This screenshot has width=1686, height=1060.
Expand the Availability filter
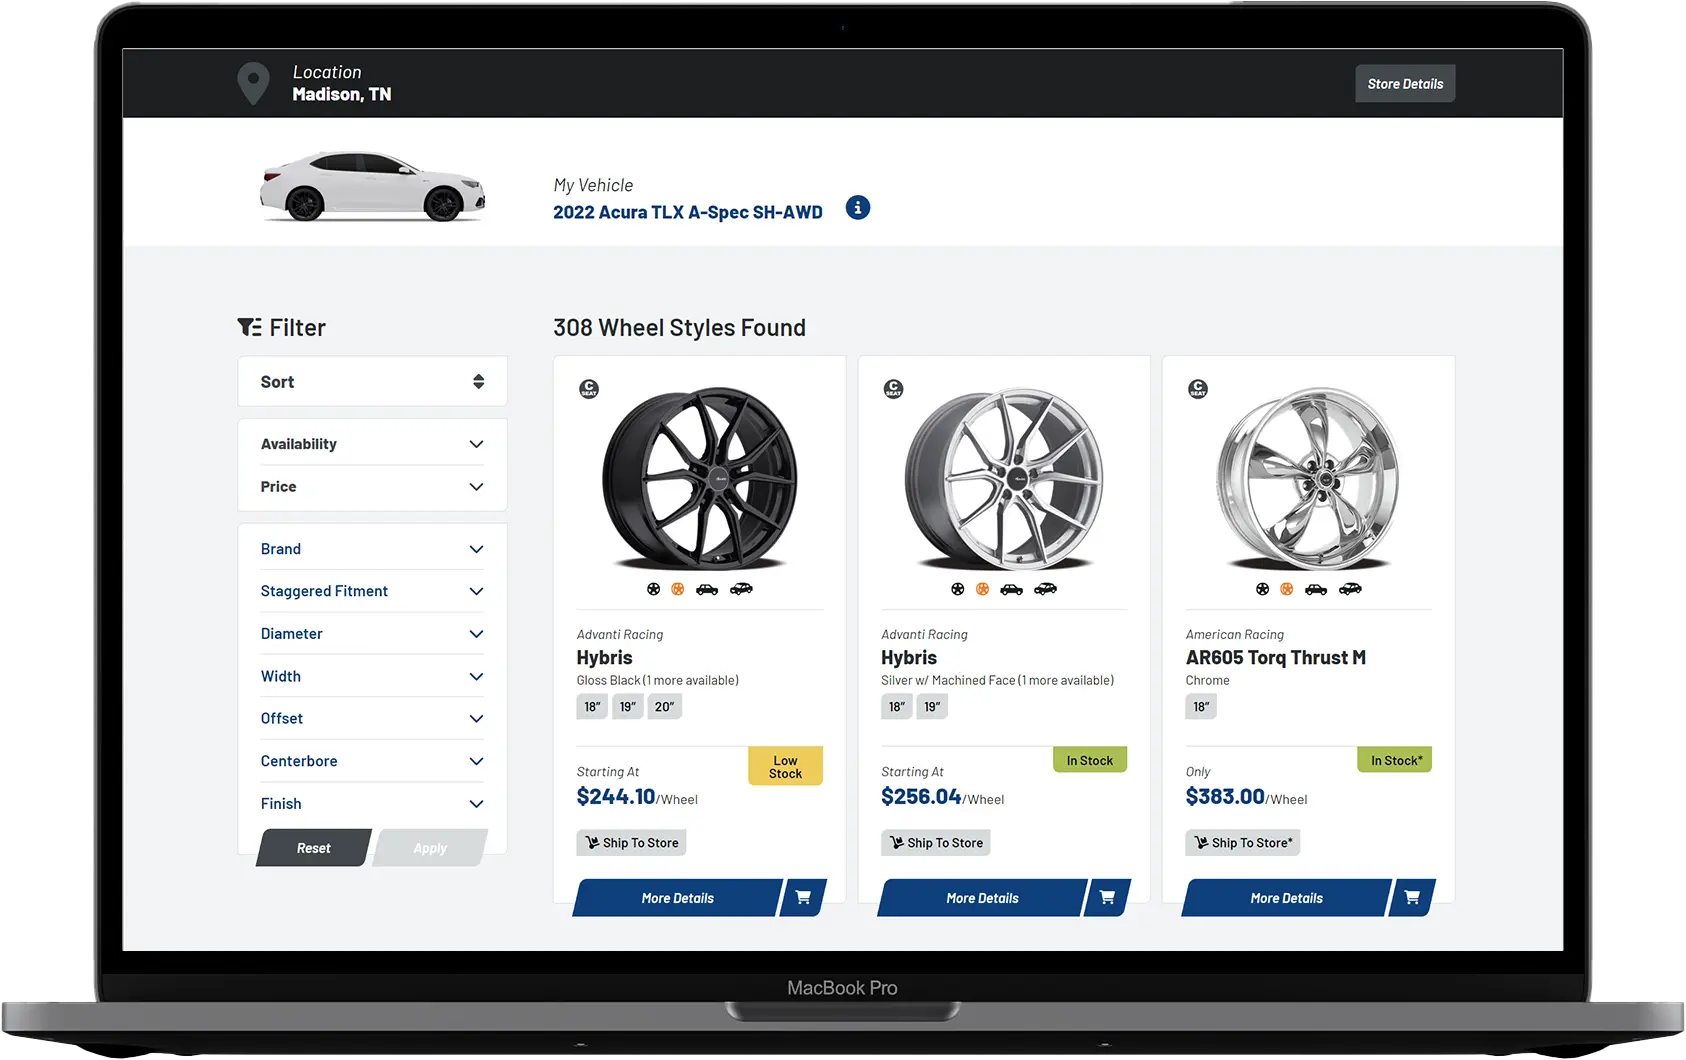372,444
